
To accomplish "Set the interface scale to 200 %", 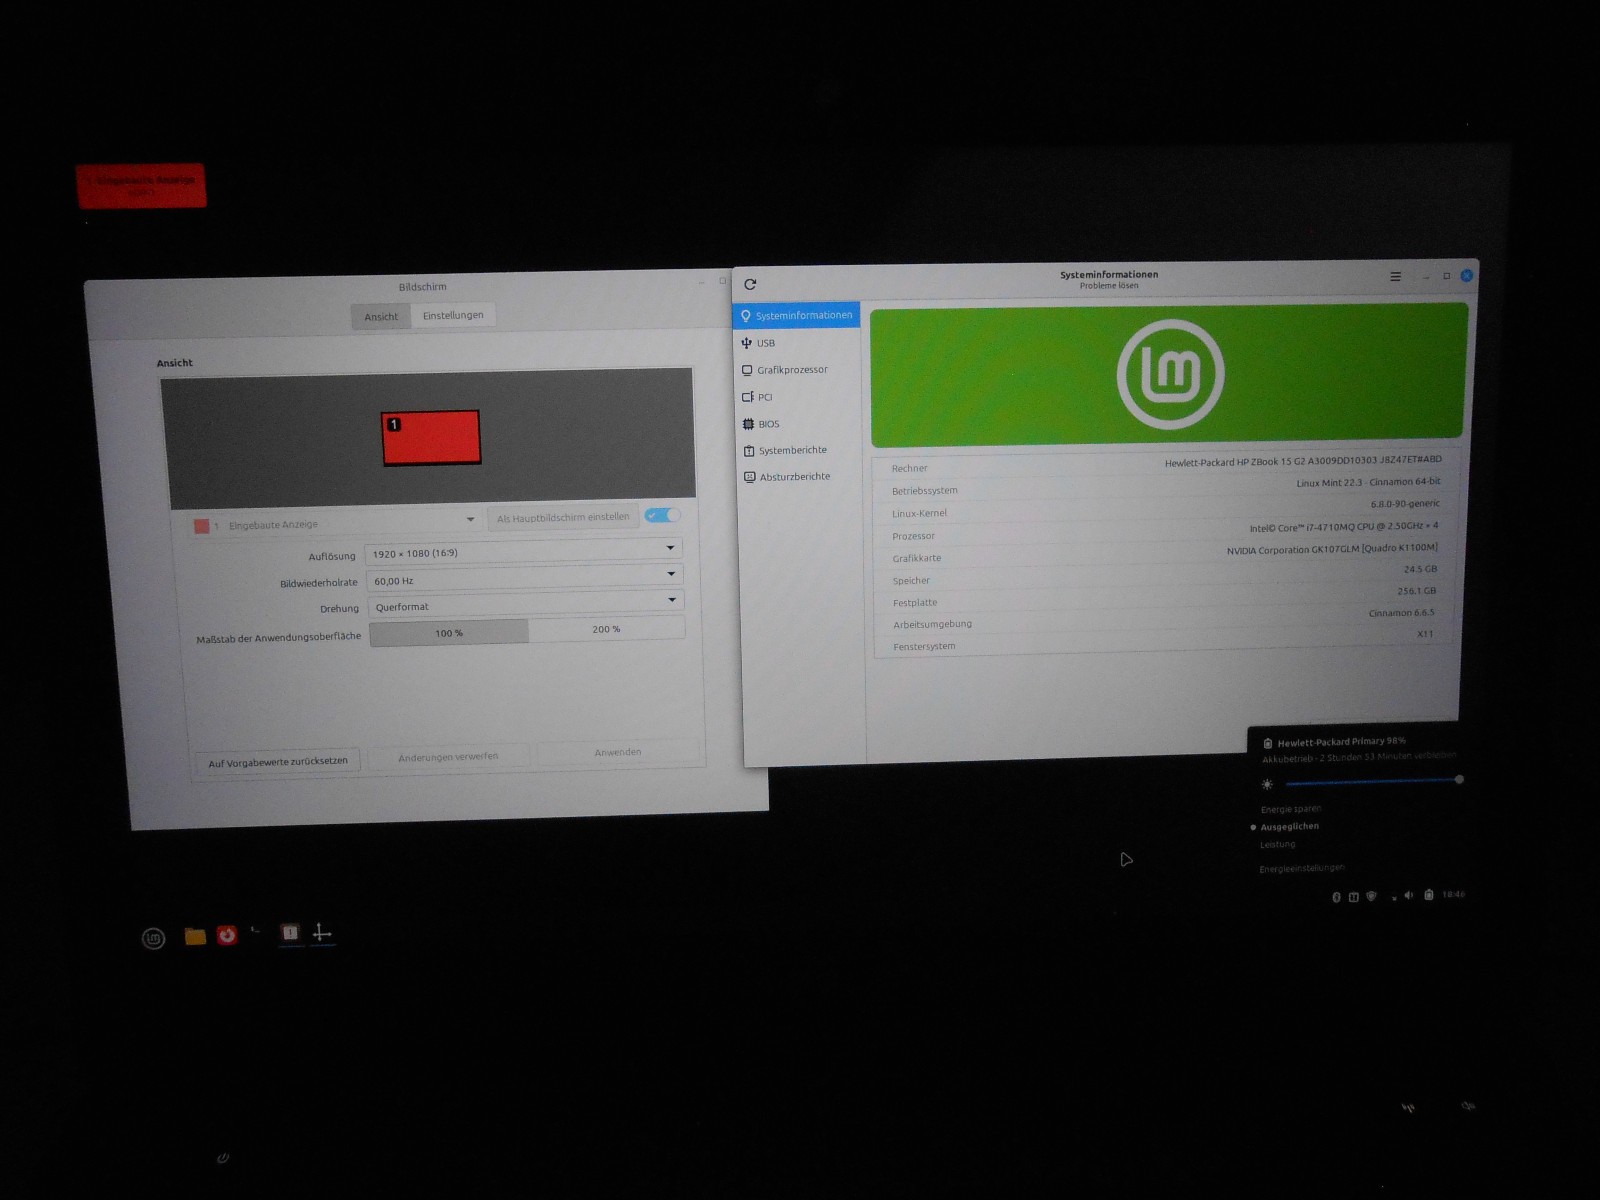I will click(x=606, y=629).
